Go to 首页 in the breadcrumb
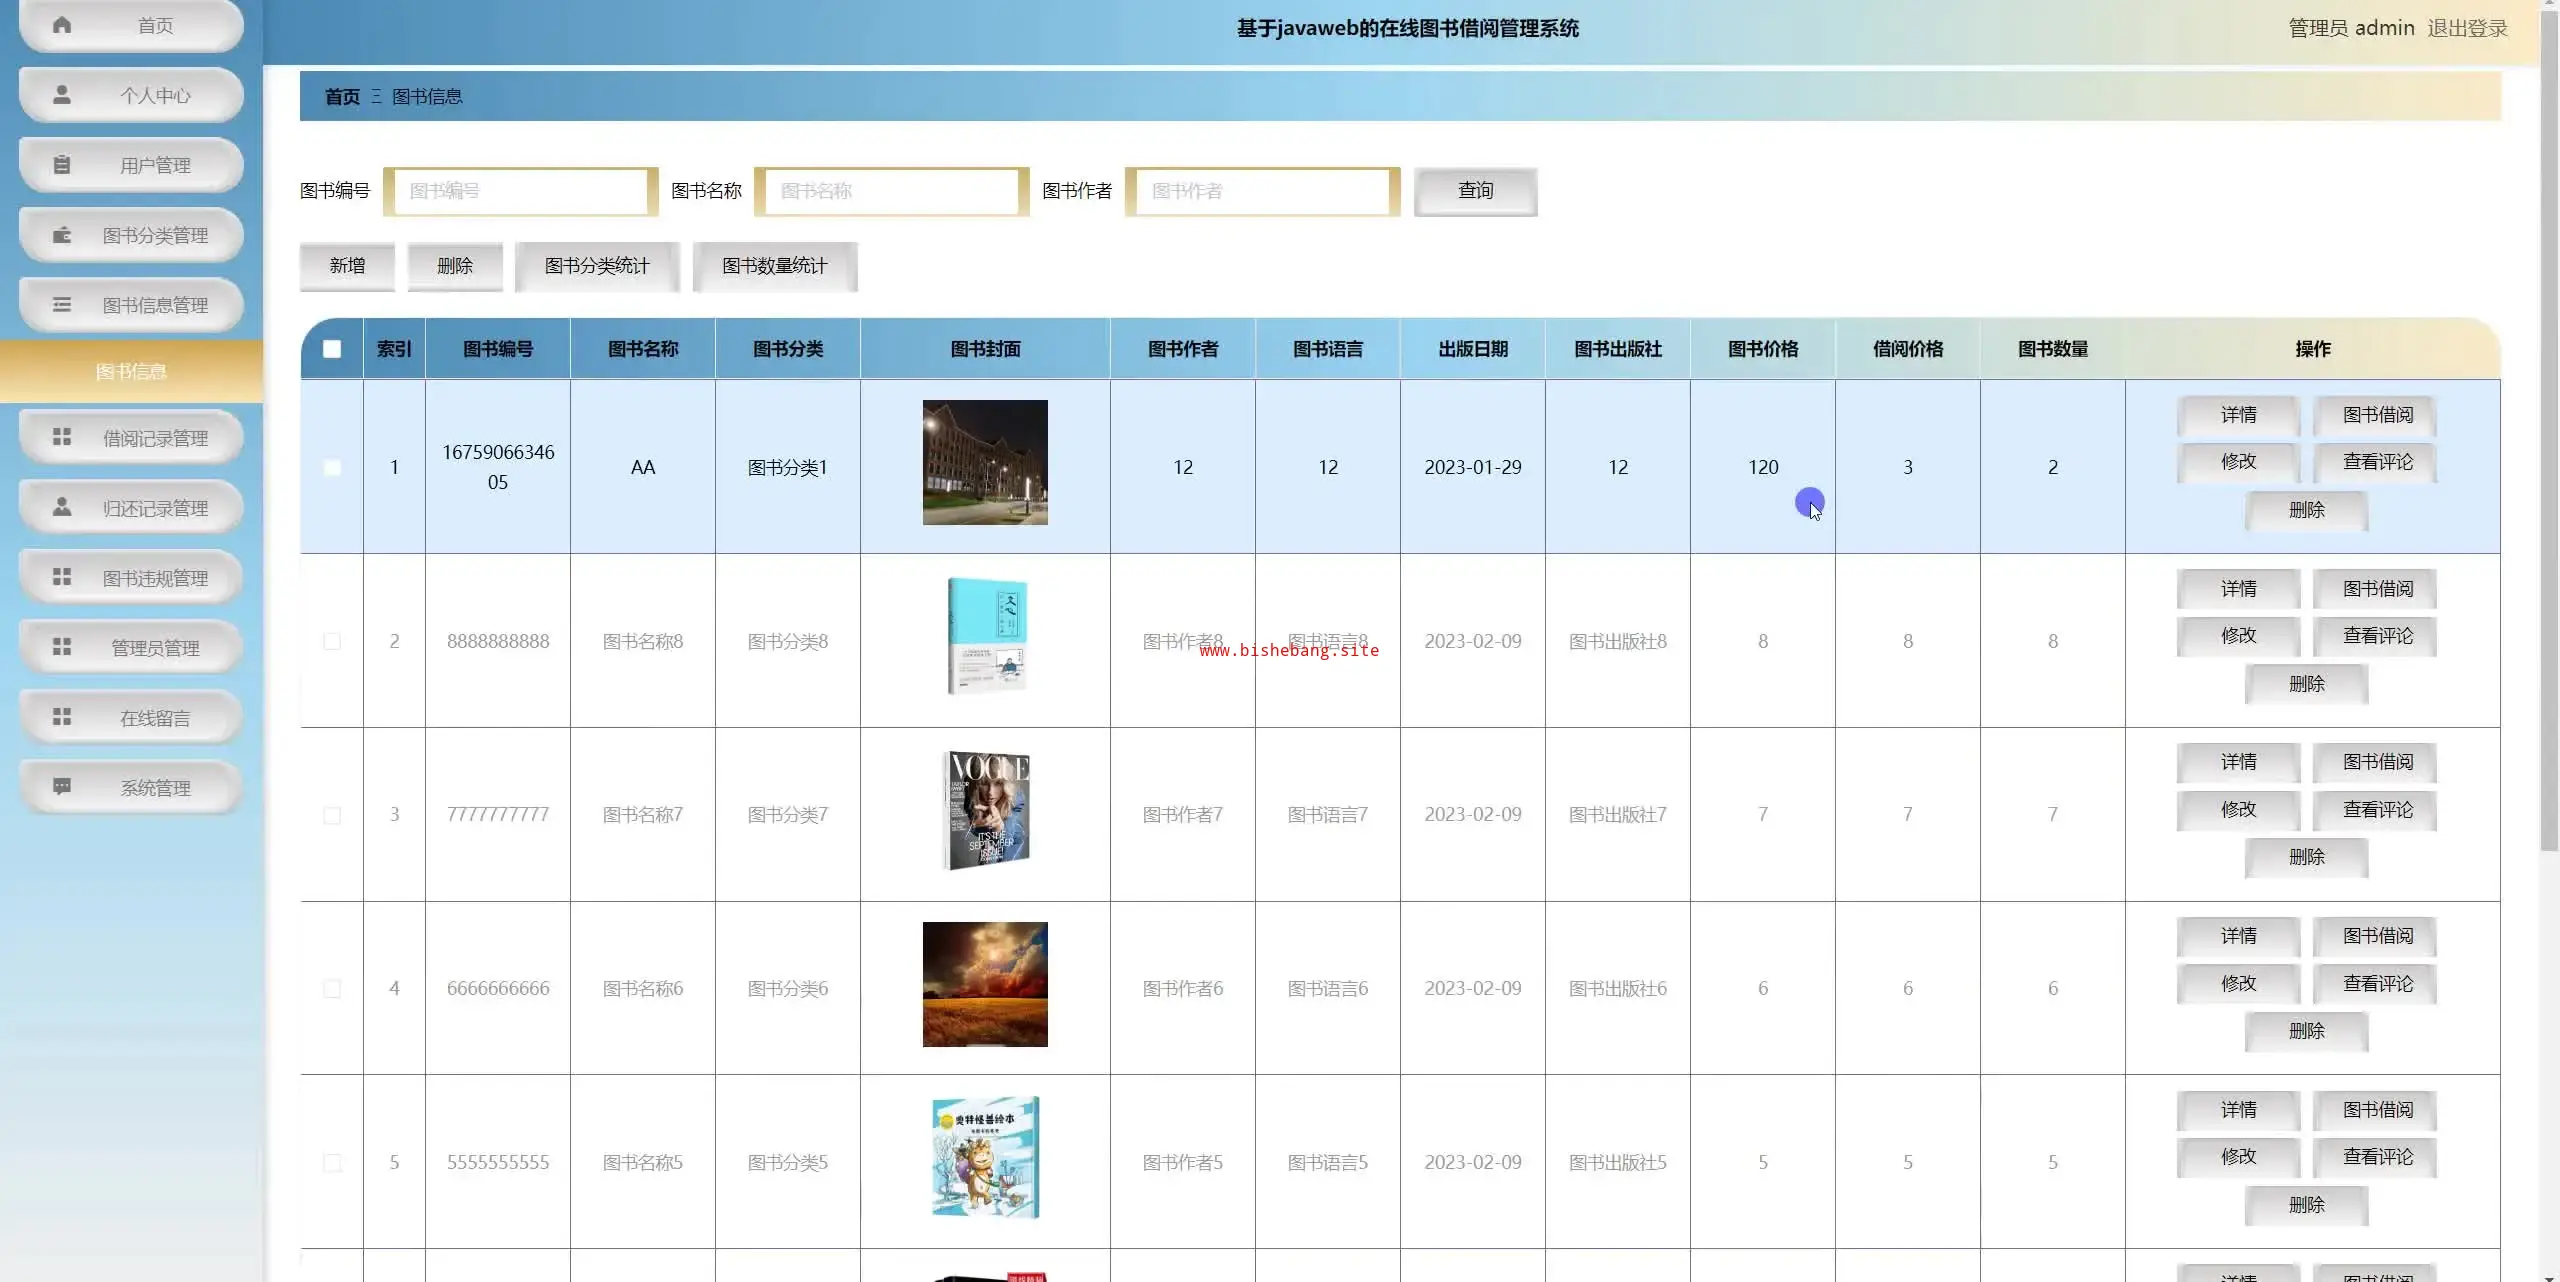Viewport: 2560px width, 1282px height. pyautogui.click(x=342, y=97)
